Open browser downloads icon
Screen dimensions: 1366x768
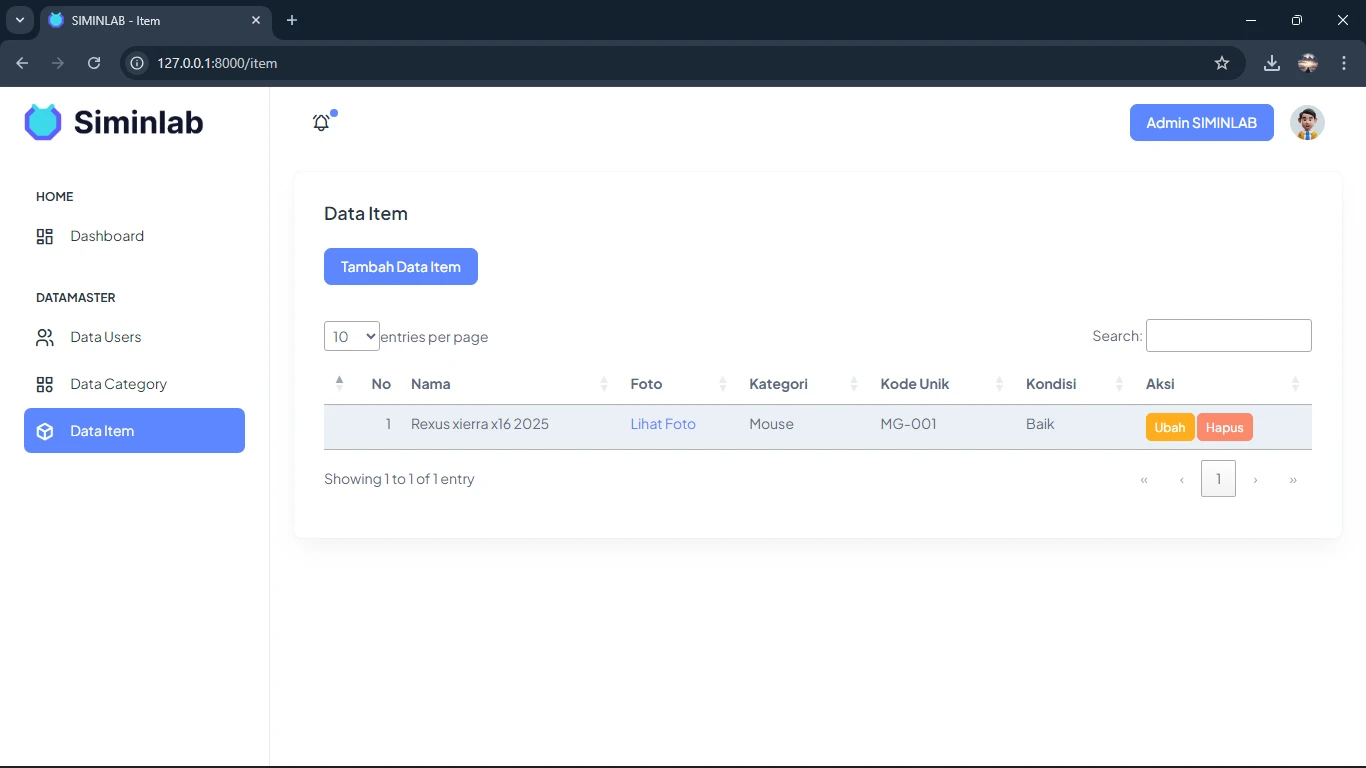[x=1271, y=63]
